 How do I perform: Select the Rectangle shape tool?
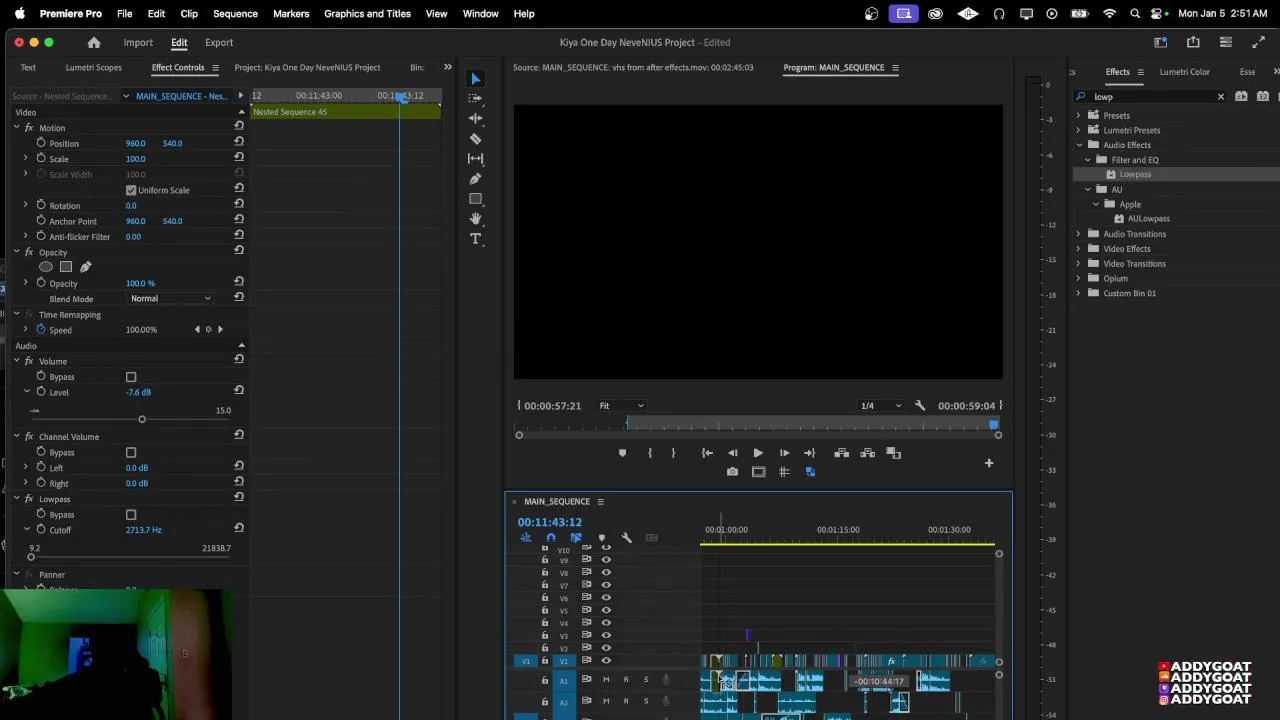(475, 199)
